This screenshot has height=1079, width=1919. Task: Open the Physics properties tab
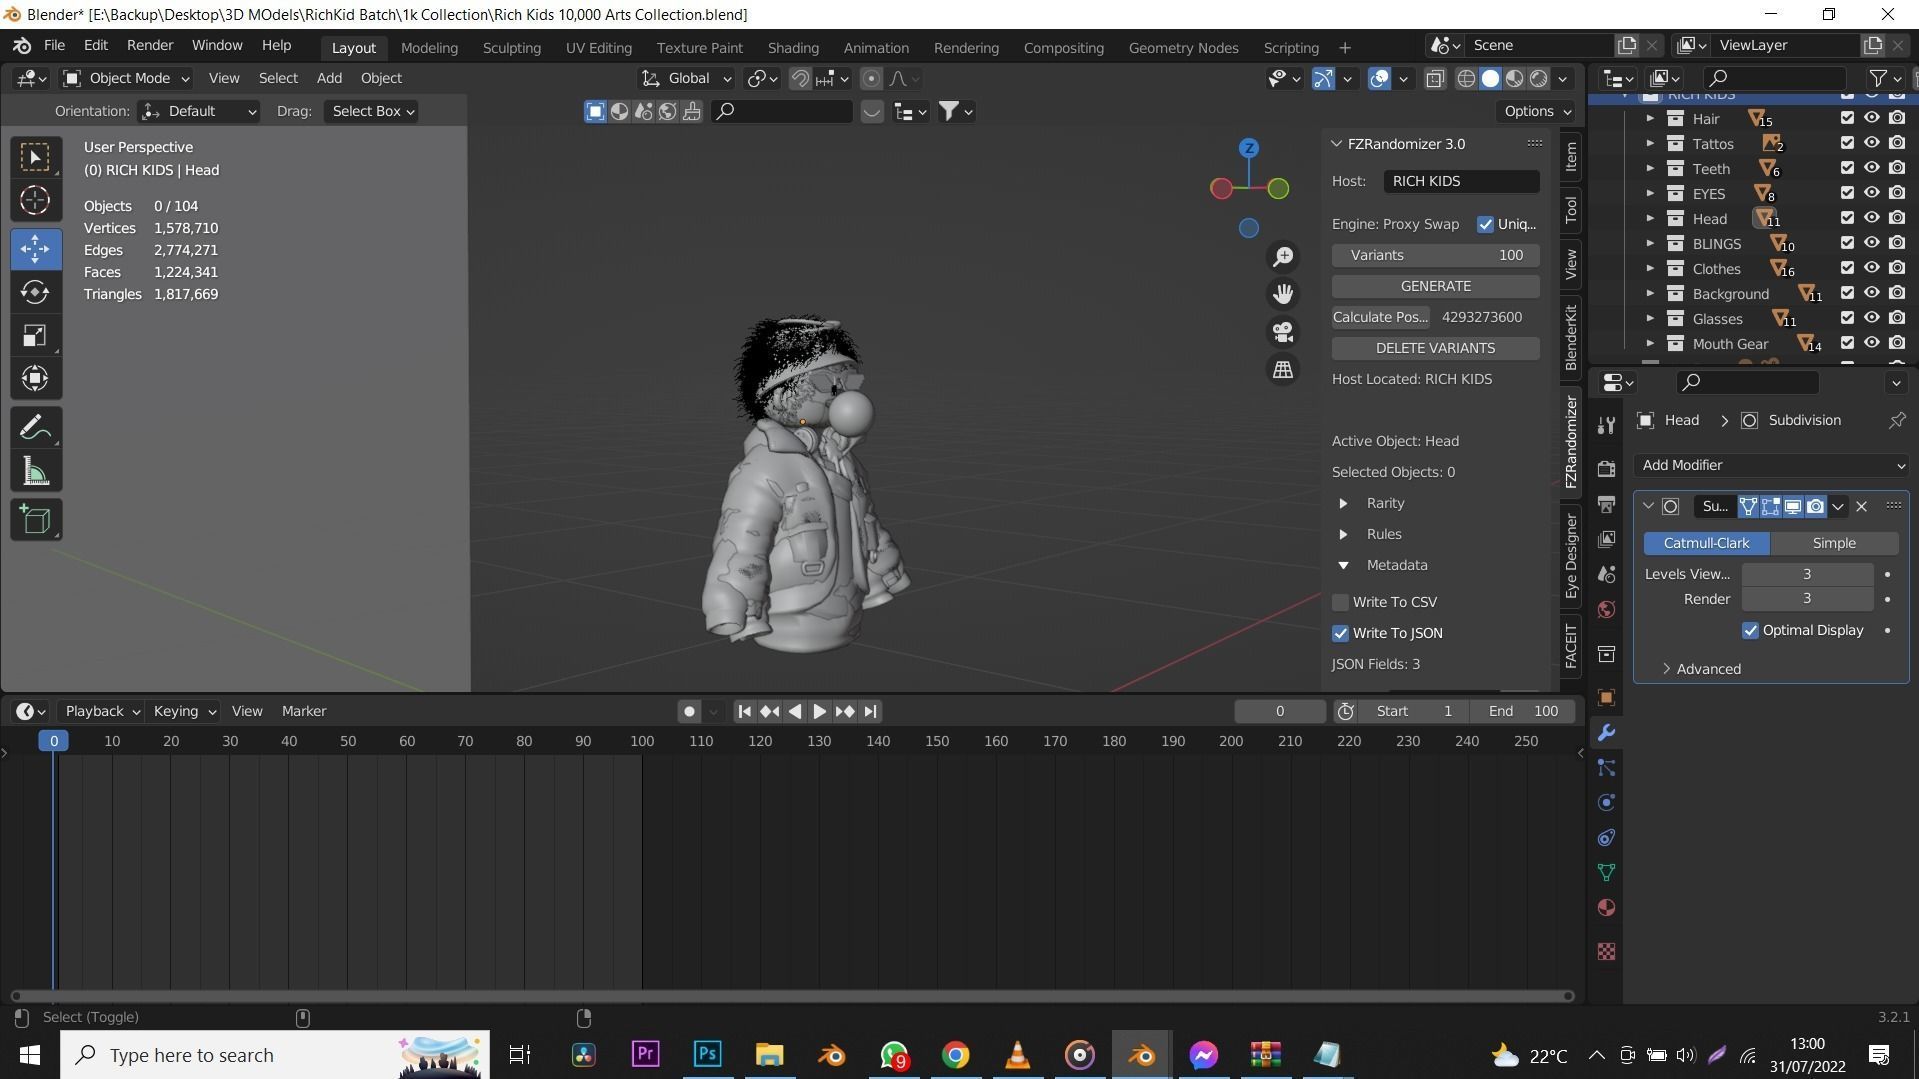pos(1606,803)
